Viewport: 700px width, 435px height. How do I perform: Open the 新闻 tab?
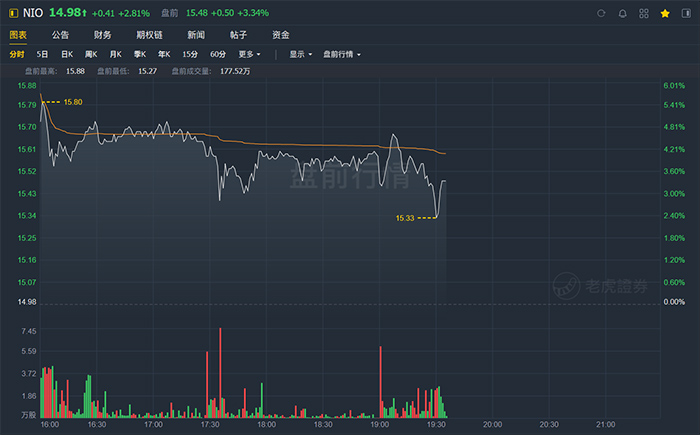point(196,35)
